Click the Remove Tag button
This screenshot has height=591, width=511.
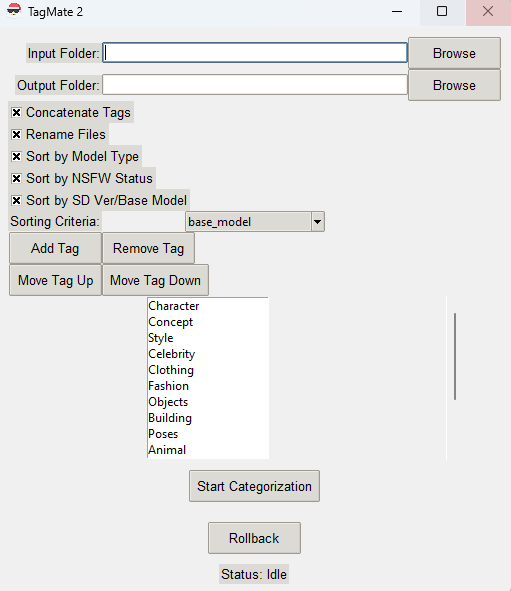click(148, 248)
